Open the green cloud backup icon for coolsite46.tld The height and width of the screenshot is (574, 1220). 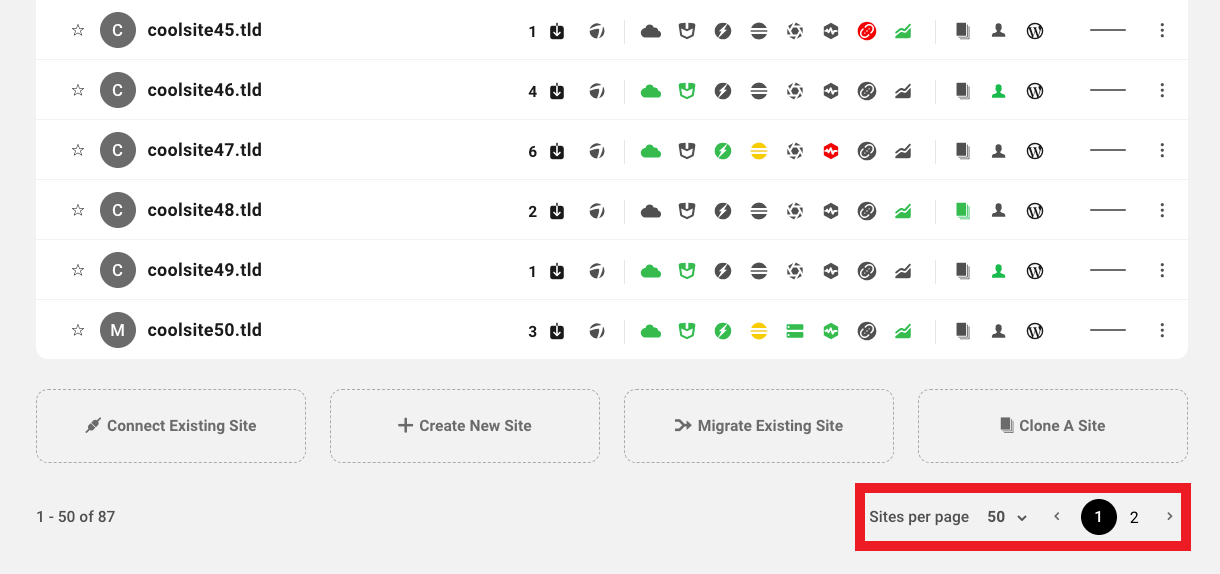click(651, 91)
